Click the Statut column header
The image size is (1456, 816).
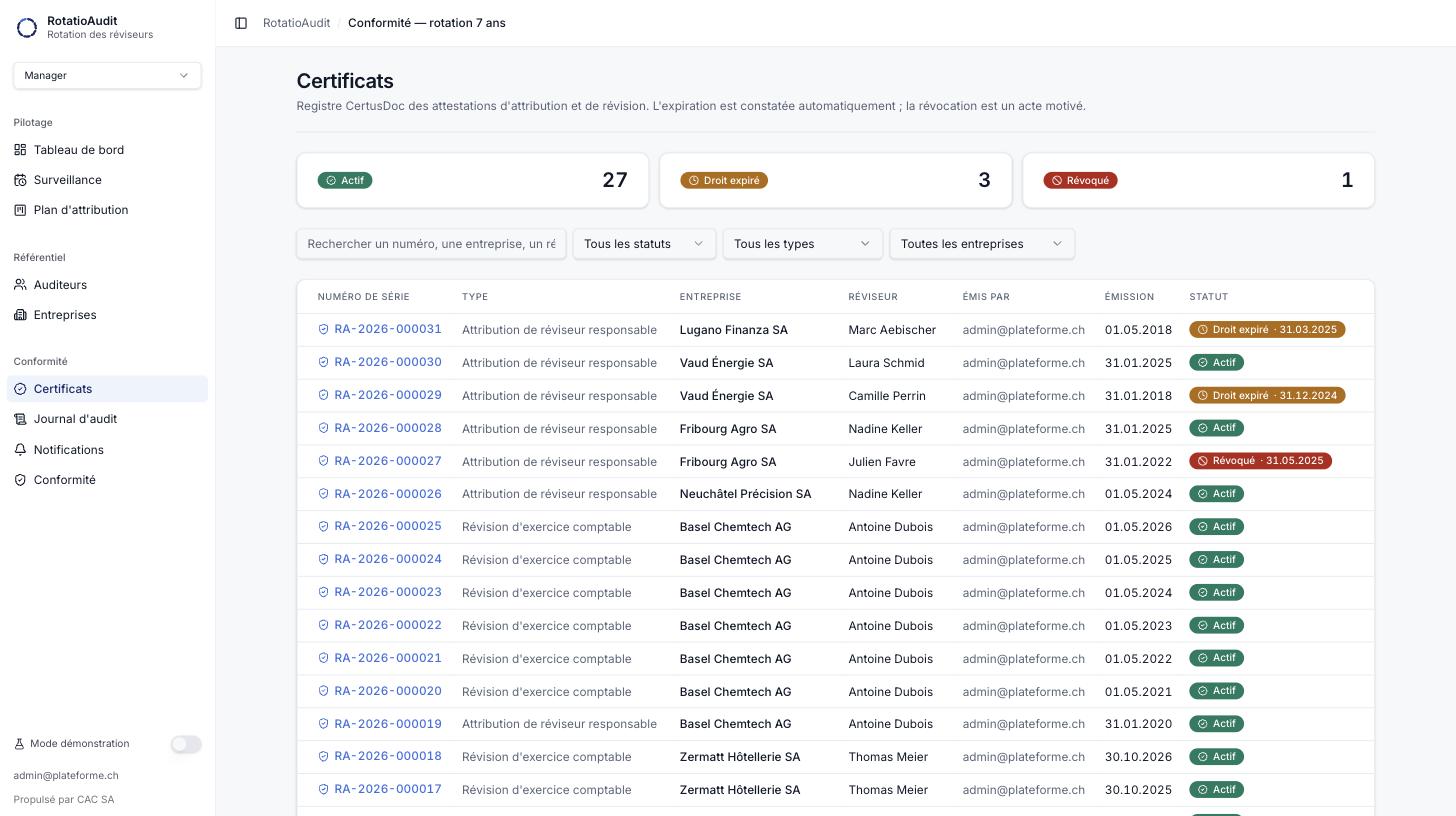click(x=1208, y=297)
